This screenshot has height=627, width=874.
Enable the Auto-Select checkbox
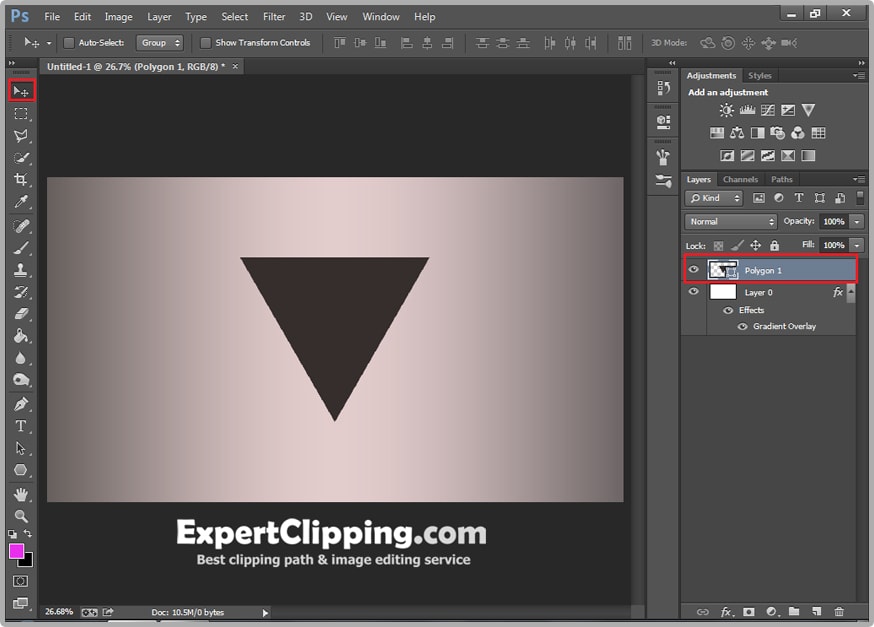click(x=69, y=43)
